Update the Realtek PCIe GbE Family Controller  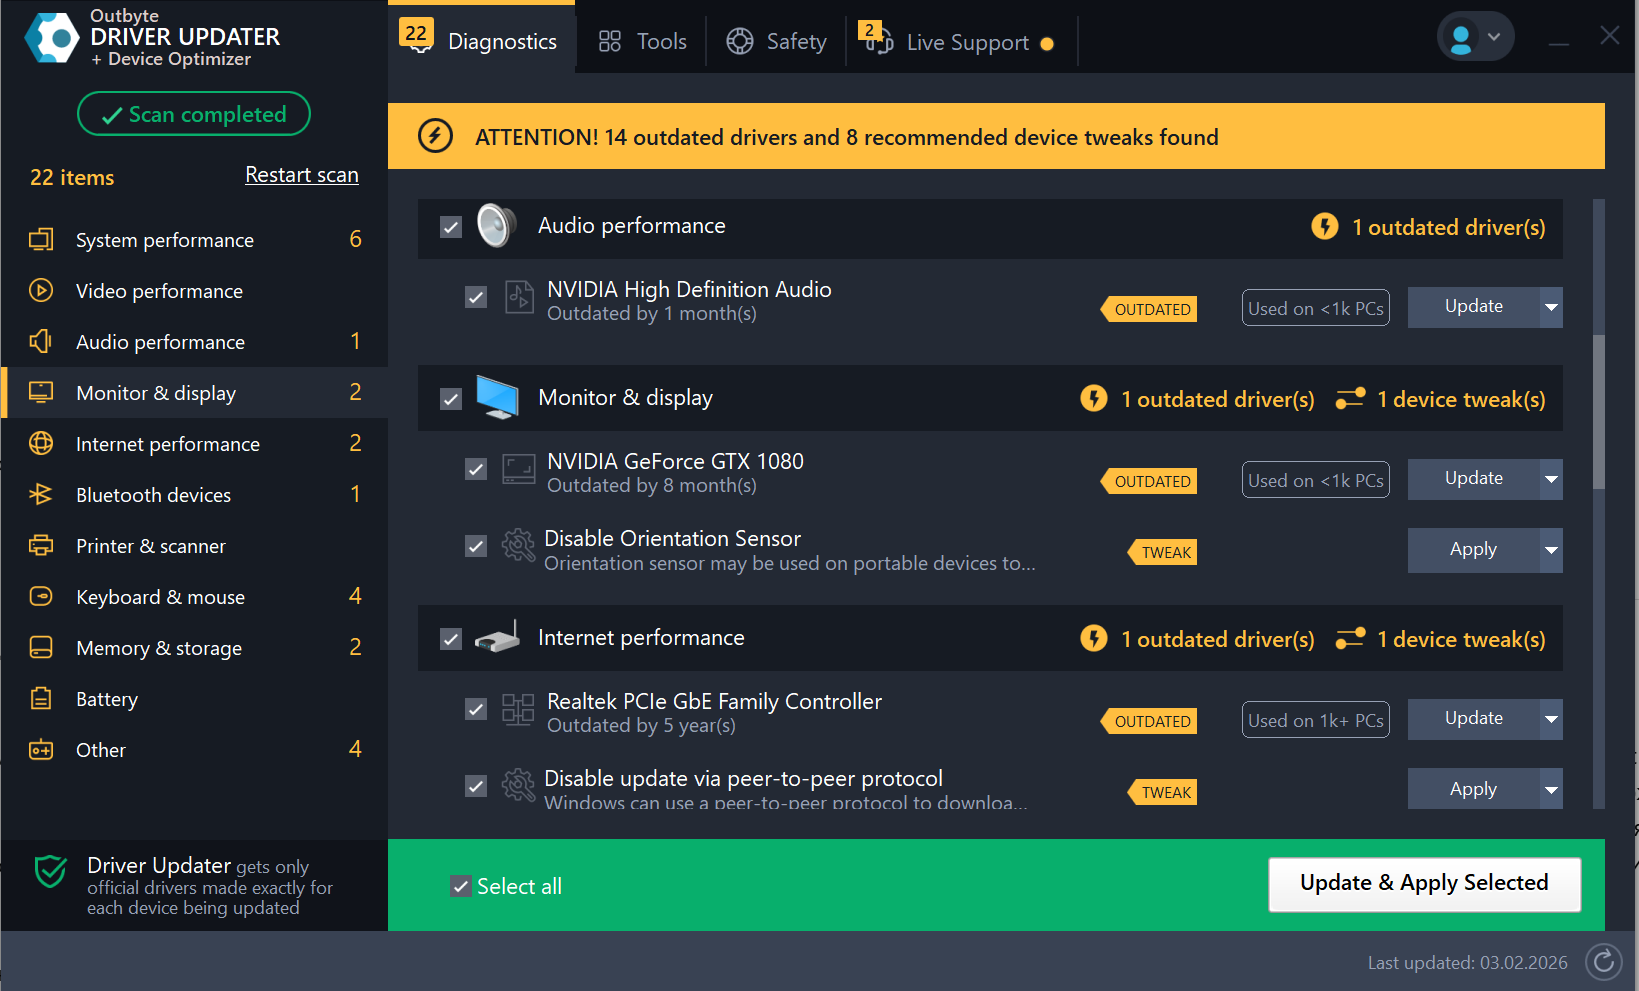pos(1473,719)
